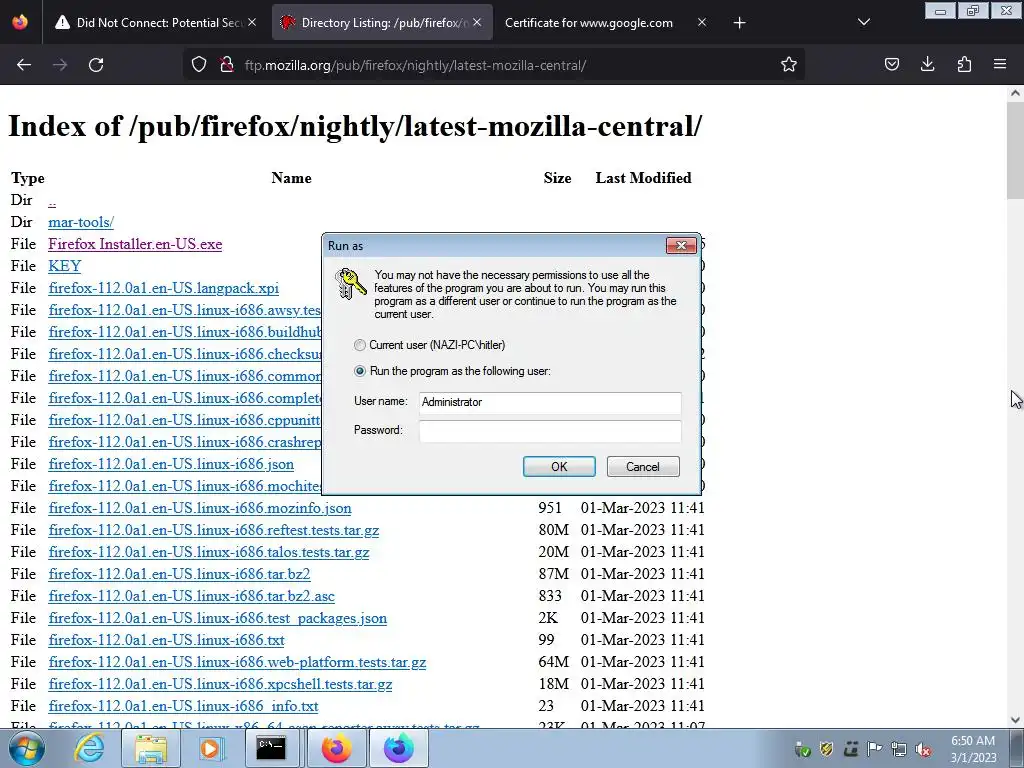Open the tracking protection shield icon
Image resolution: width=1024 pixels, height=768 pixels.
tap(199, 65)
